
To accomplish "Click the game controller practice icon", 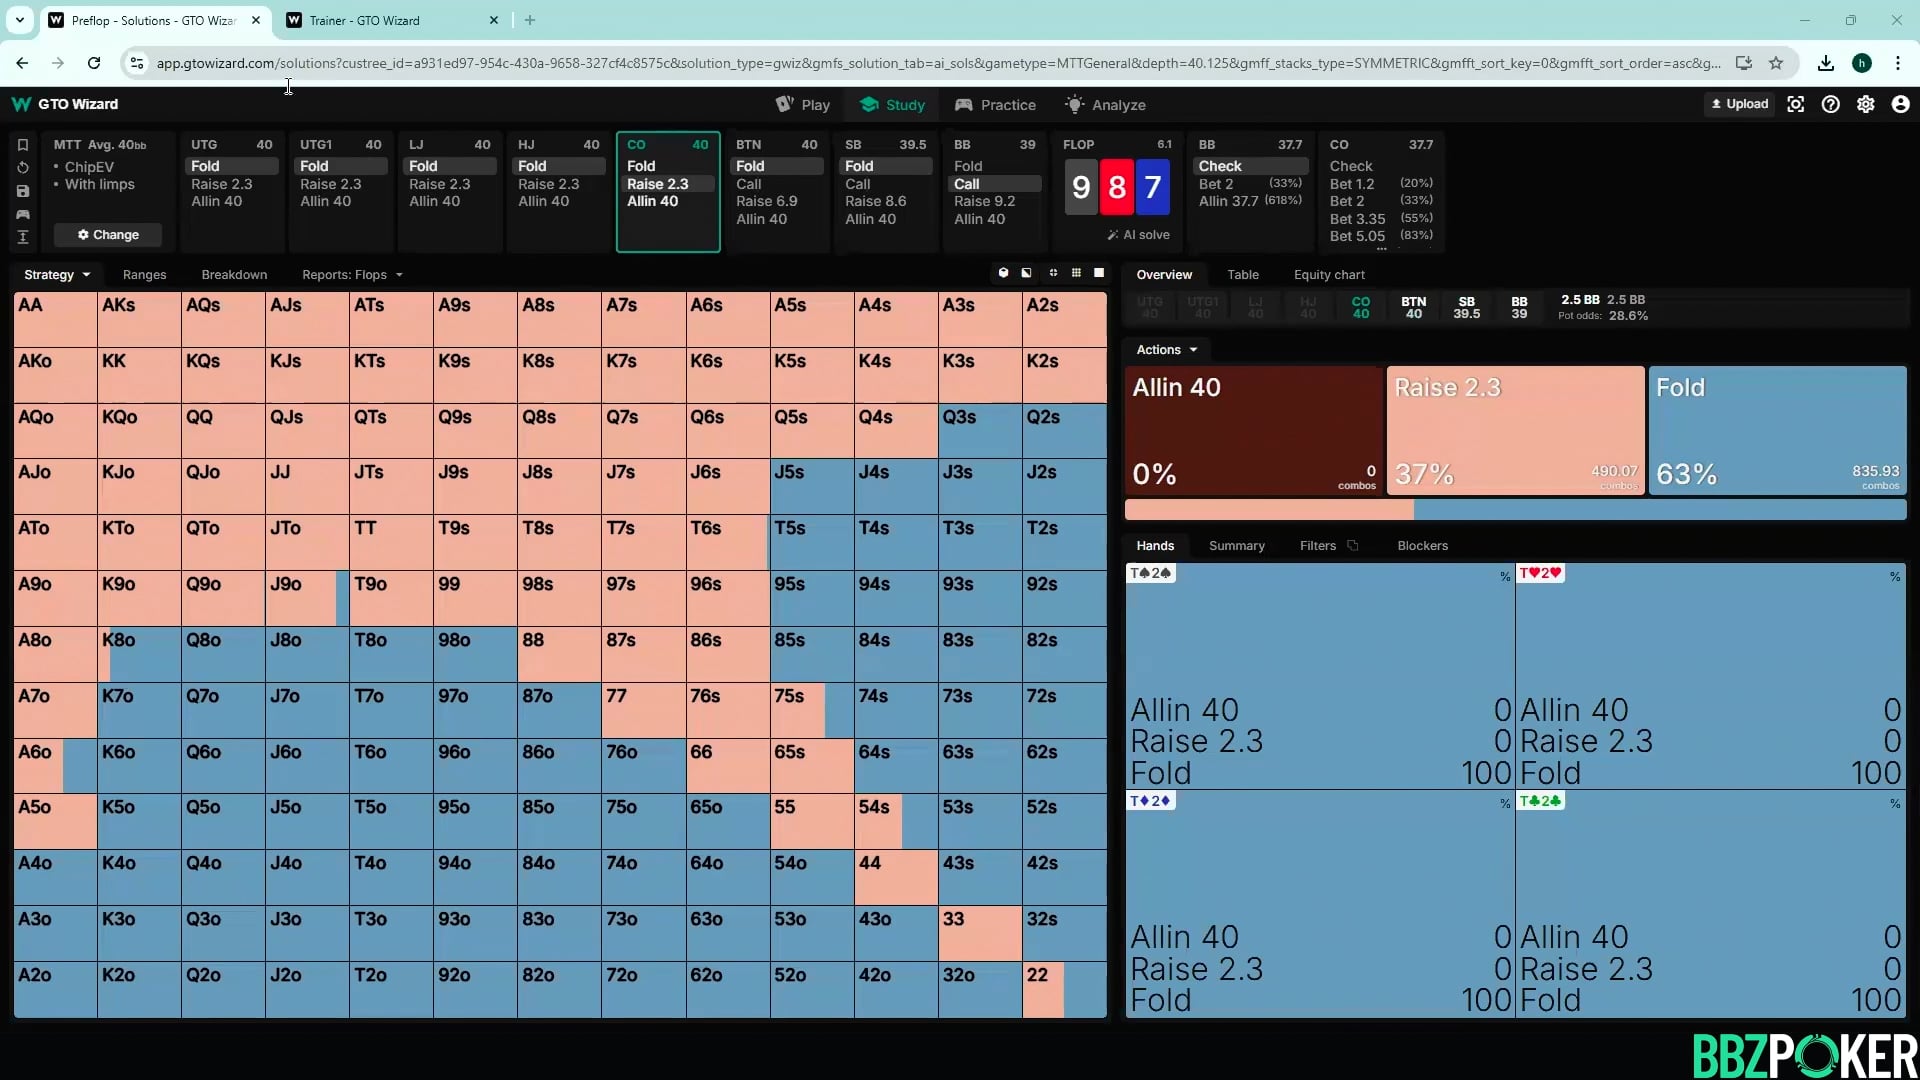I will click(23, 214).
